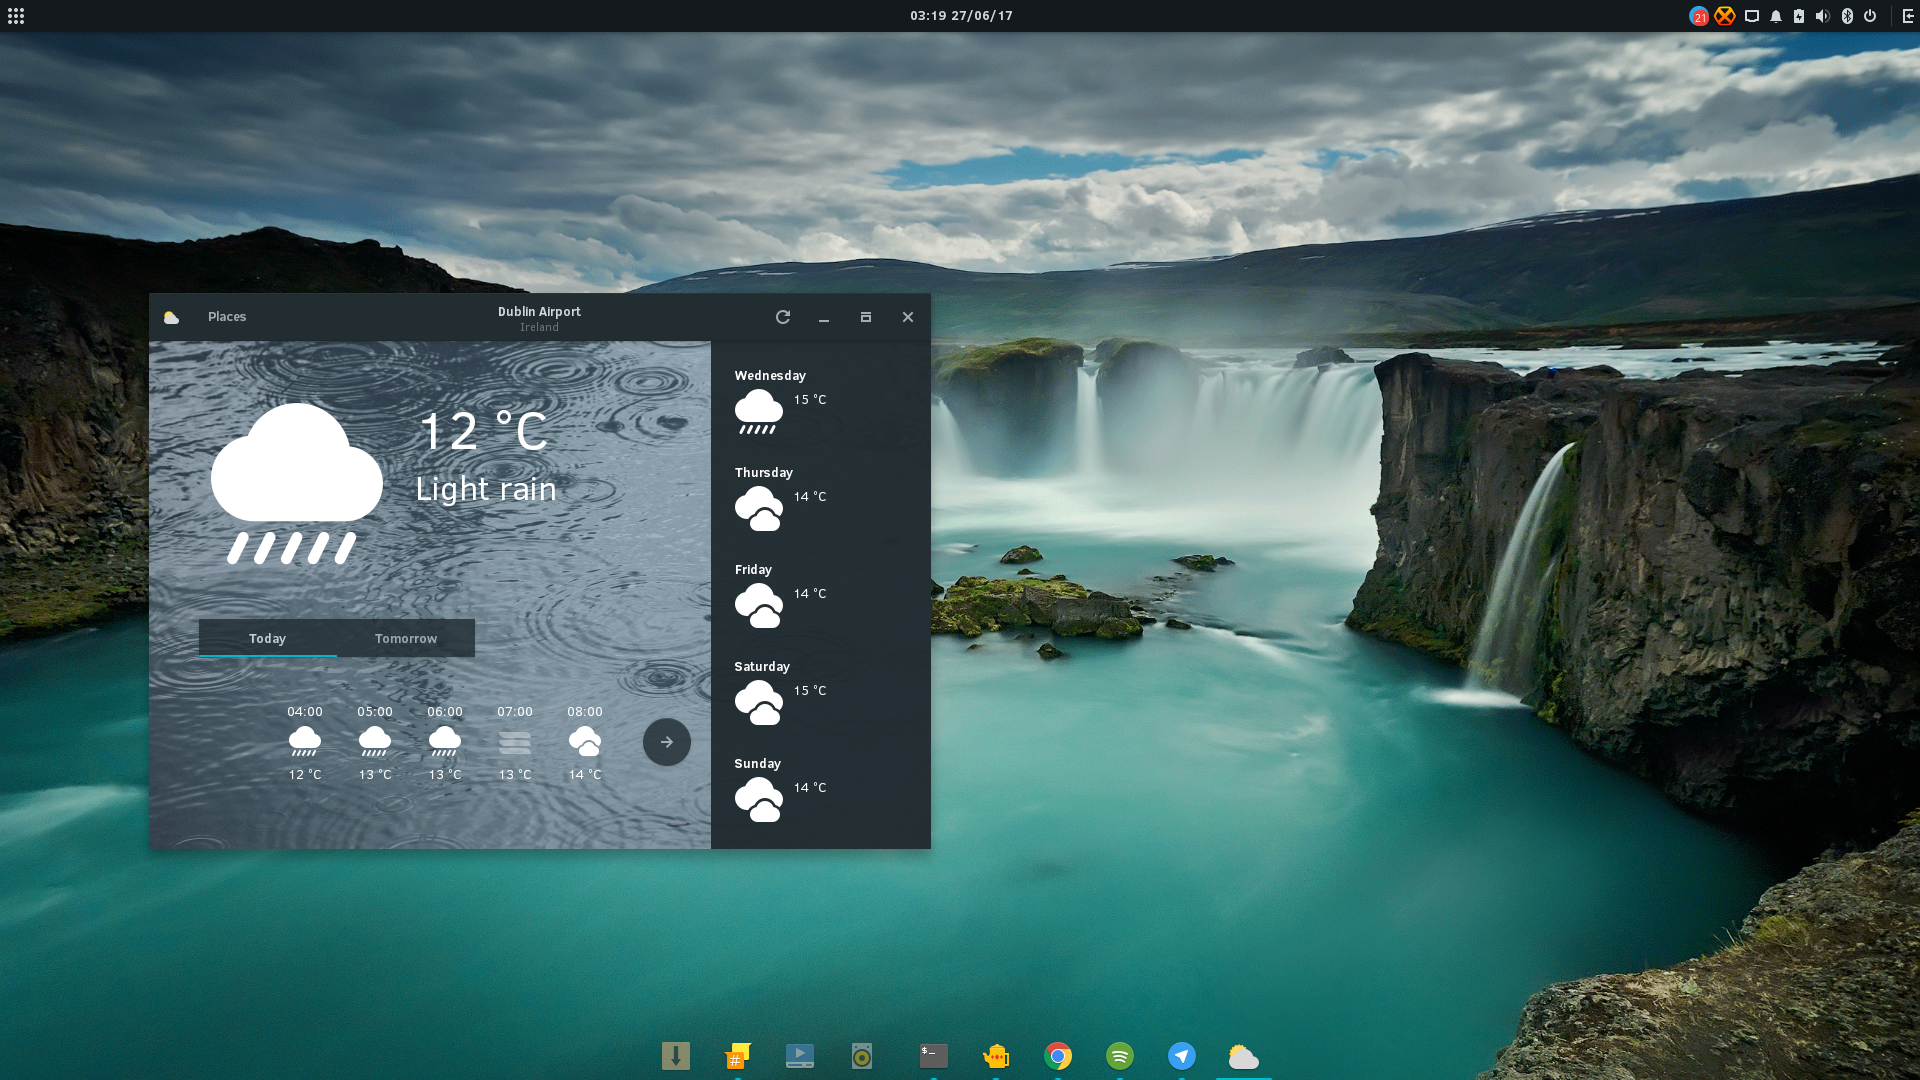Launch Telegram from the dock
Viewport: 1920px width, 1080px height.
tap(1182, 1056)
